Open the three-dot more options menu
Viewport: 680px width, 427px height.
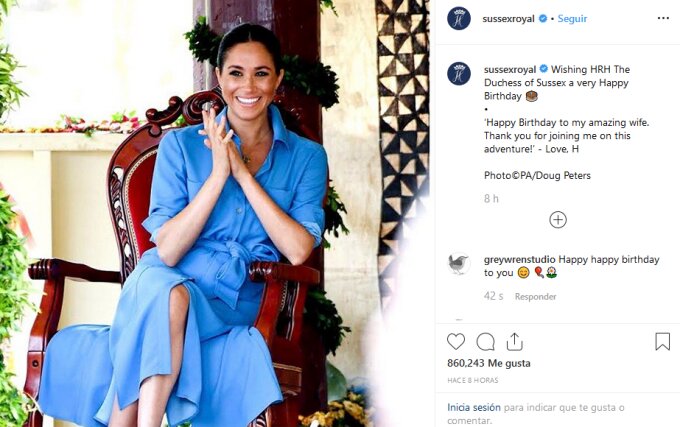tap(663, 18)
